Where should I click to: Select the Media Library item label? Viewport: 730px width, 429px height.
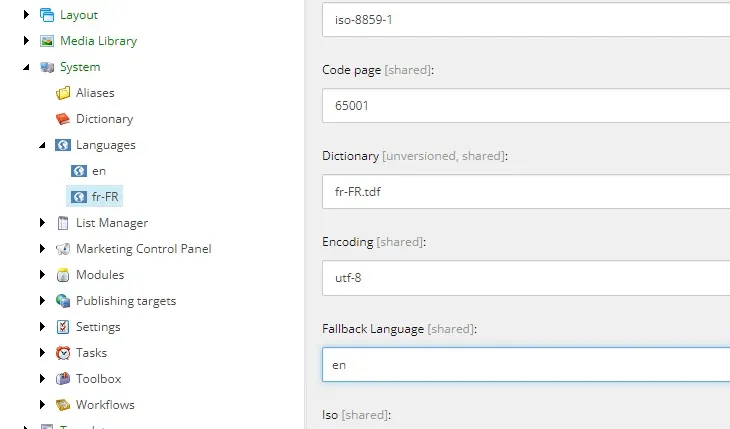[99, 41]
